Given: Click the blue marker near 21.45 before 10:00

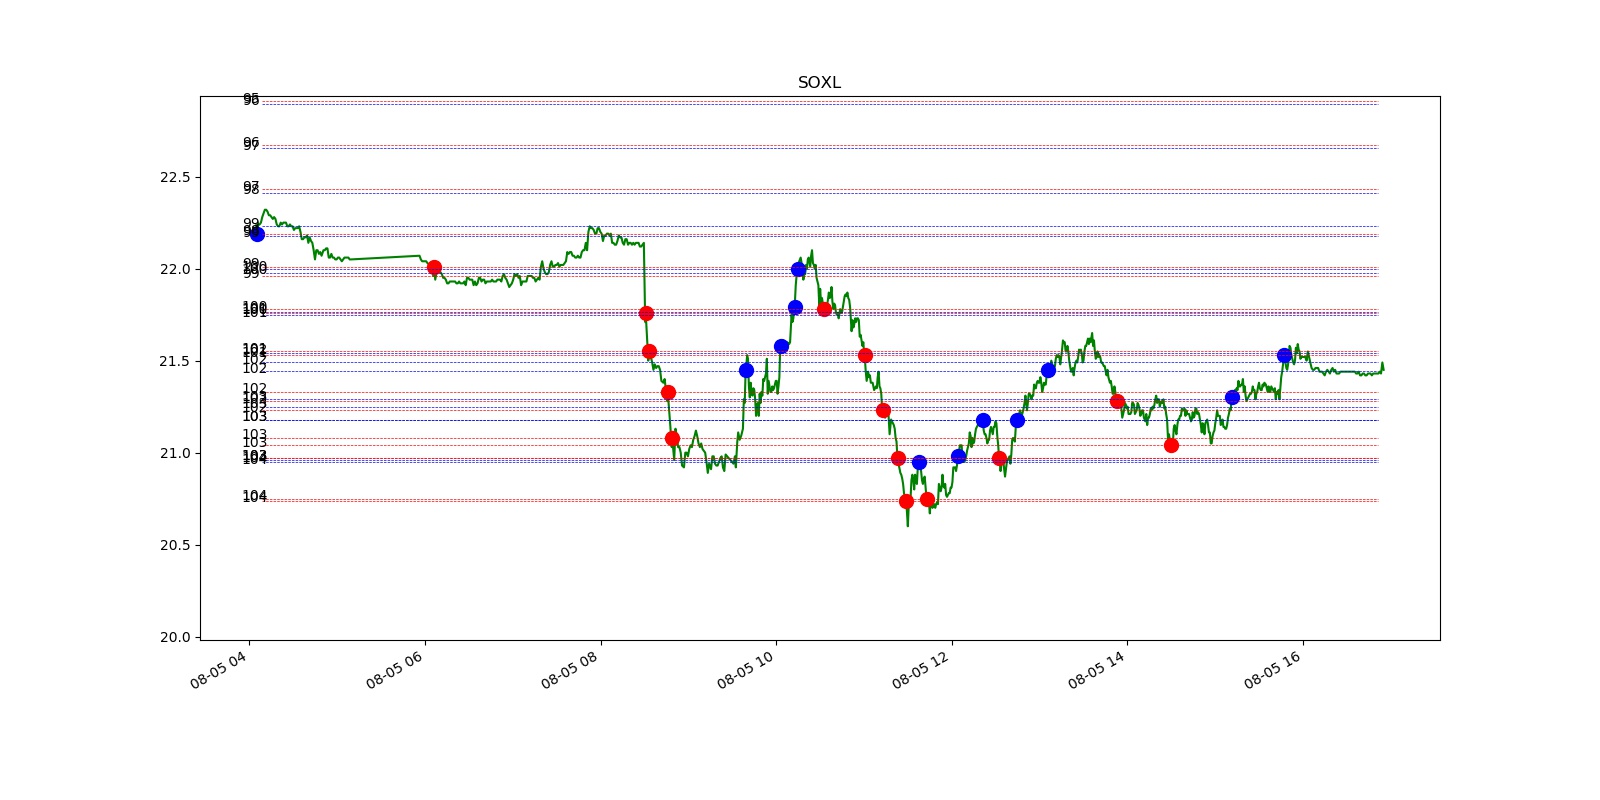Looking at the screenshot, I should click(x=746, y=370).
